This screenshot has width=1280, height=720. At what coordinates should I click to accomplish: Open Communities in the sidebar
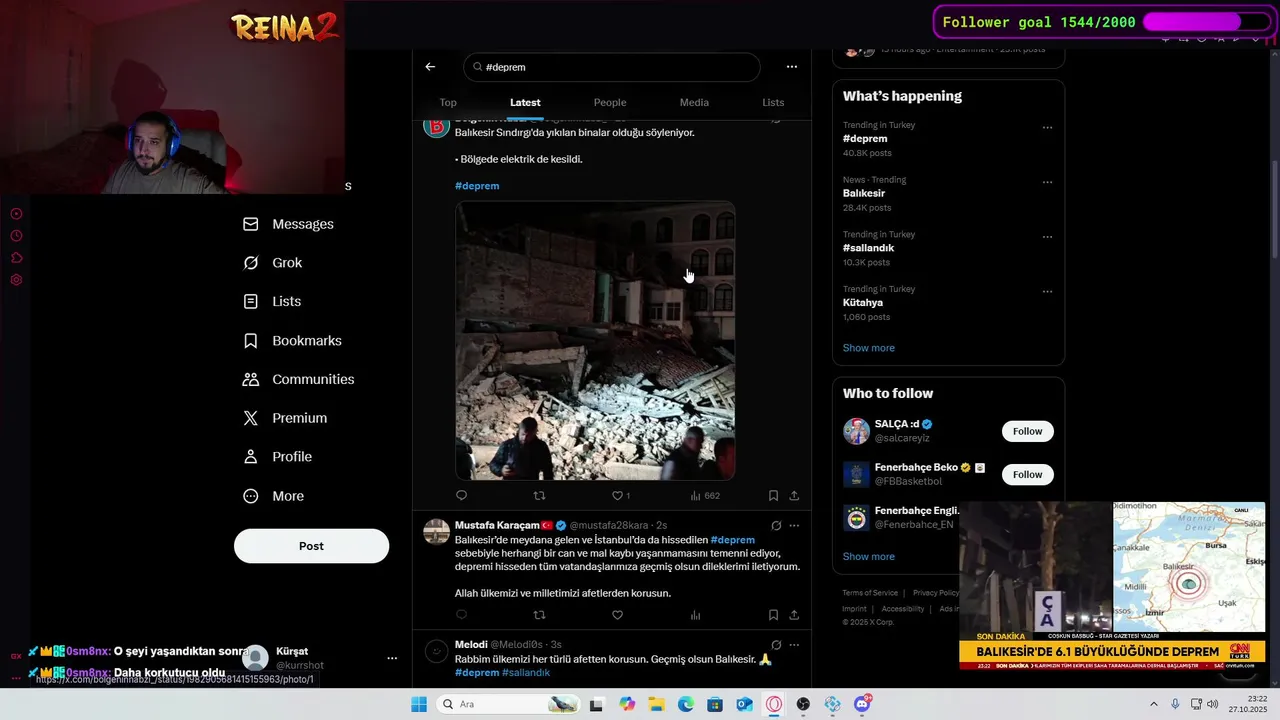pyautogui.click(x=298, y=379)
